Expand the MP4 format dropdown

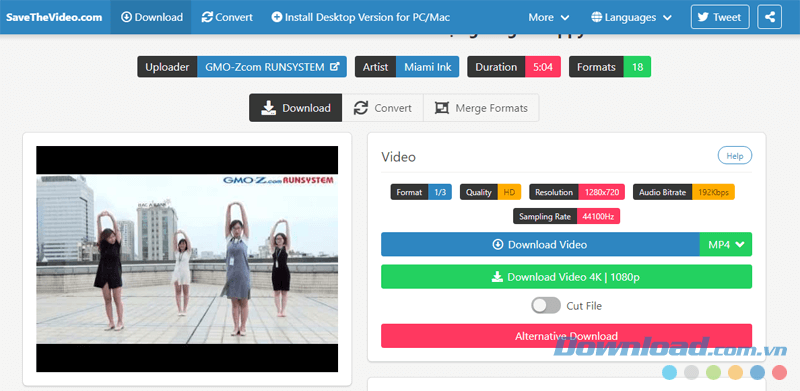point(726,245)
